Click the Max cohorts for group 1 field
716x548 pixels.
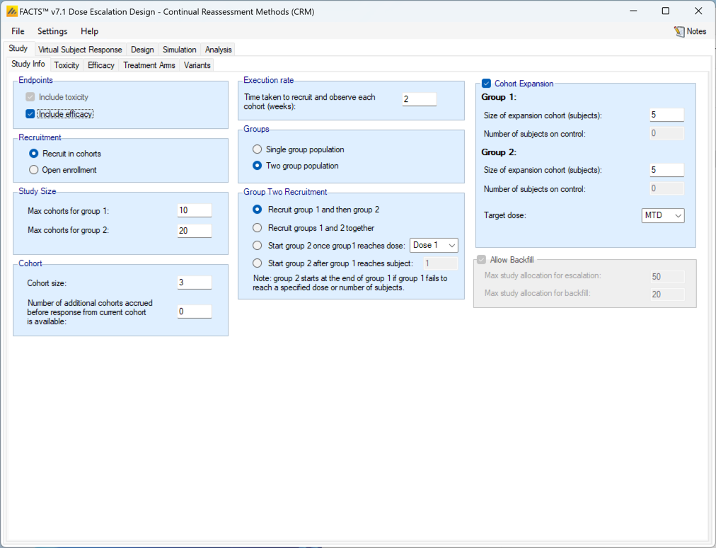tap(194, 210)
